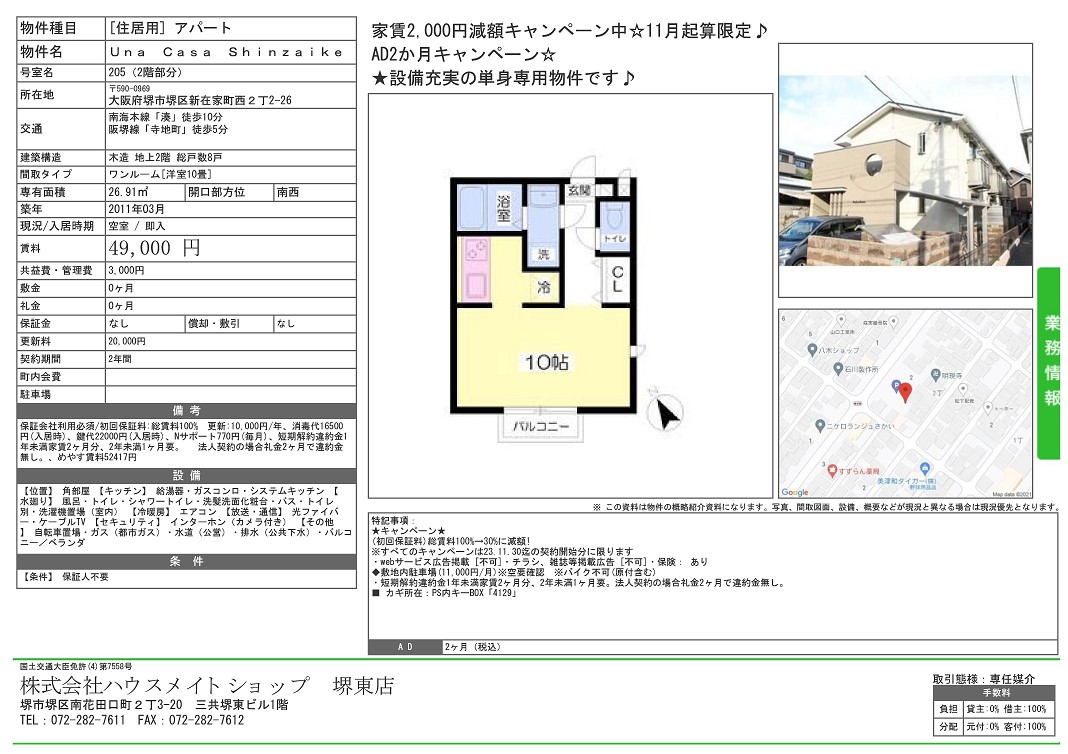Viewport: 1068px width, 754px height.
Task: Click the phone number TEL:072-282-7611
Action: click(x=73, y=720)
